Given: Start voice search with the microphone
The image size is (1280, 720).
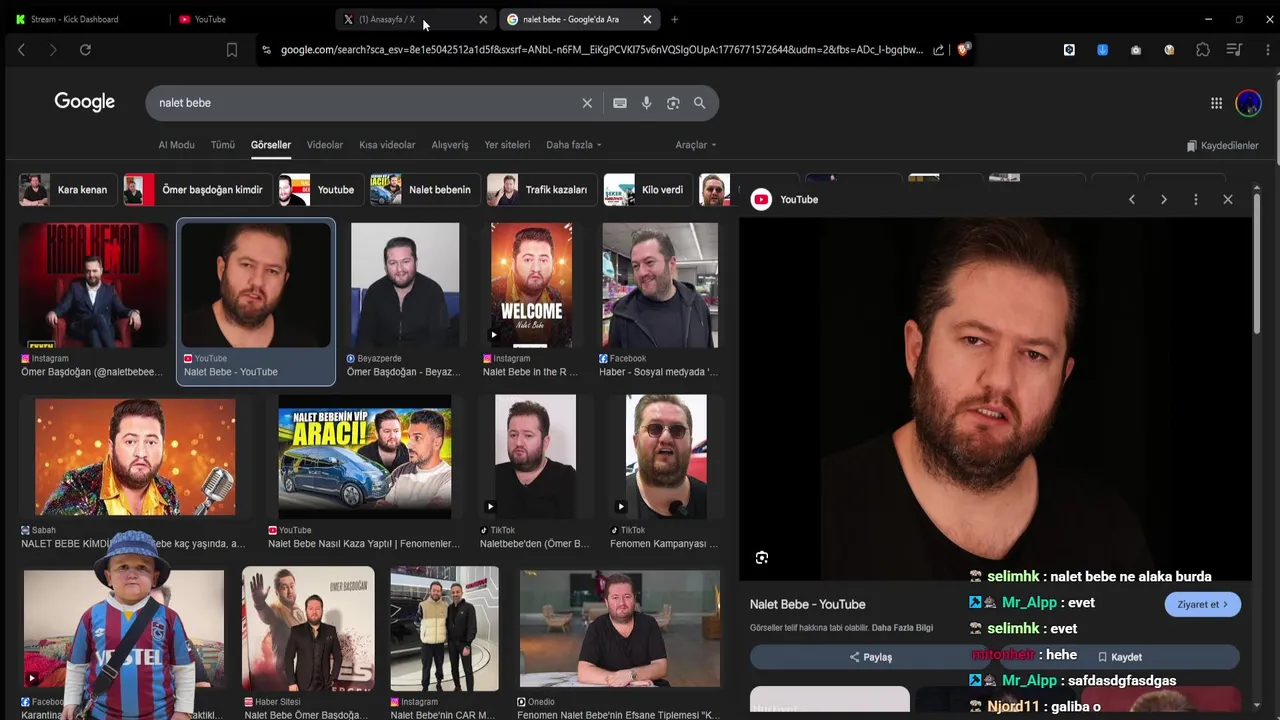Looking at the screenshot, I should coord(646,103).
